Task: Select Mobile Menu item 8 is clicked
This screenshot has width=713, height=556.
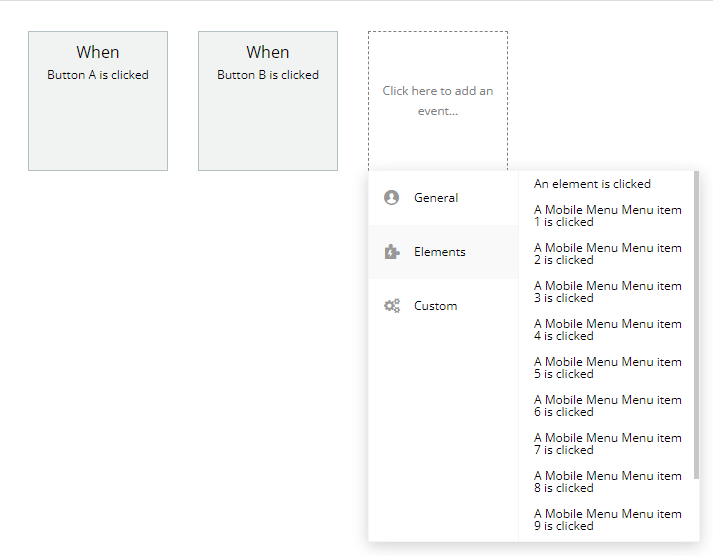Action: click(x=607, y=482)
